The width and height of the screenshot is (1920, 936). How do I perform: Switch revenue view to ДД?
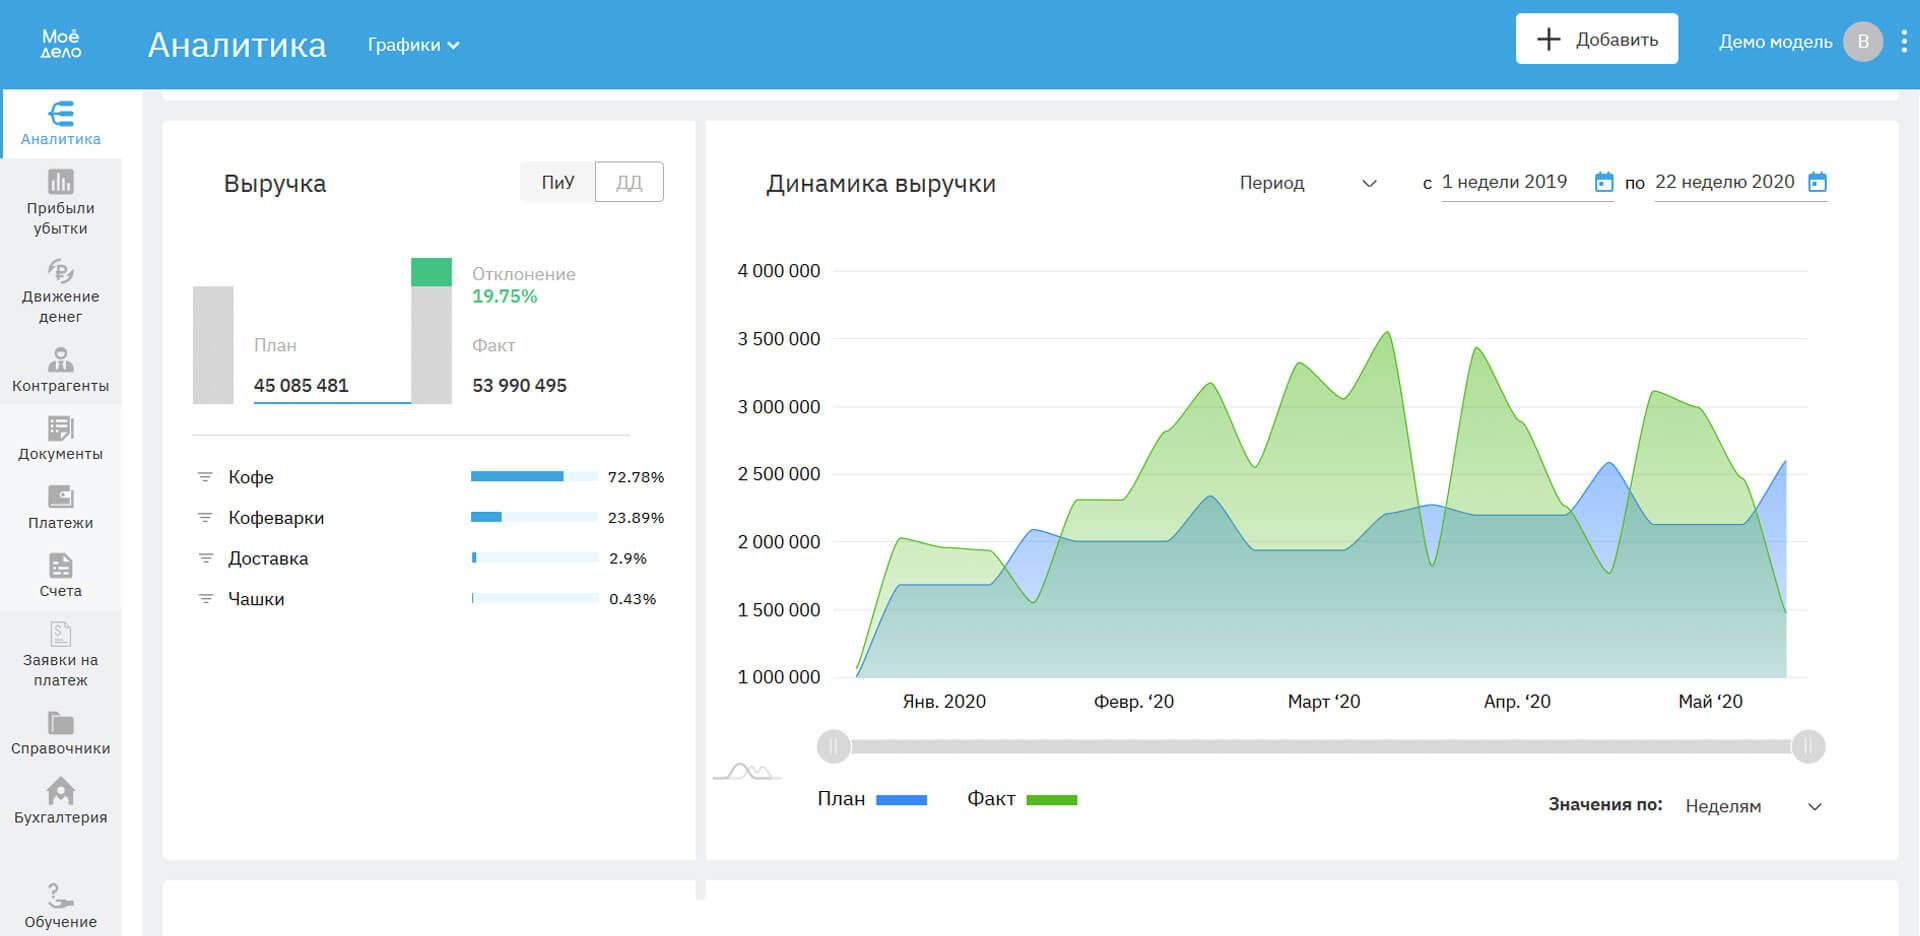[x=629, y=182]
